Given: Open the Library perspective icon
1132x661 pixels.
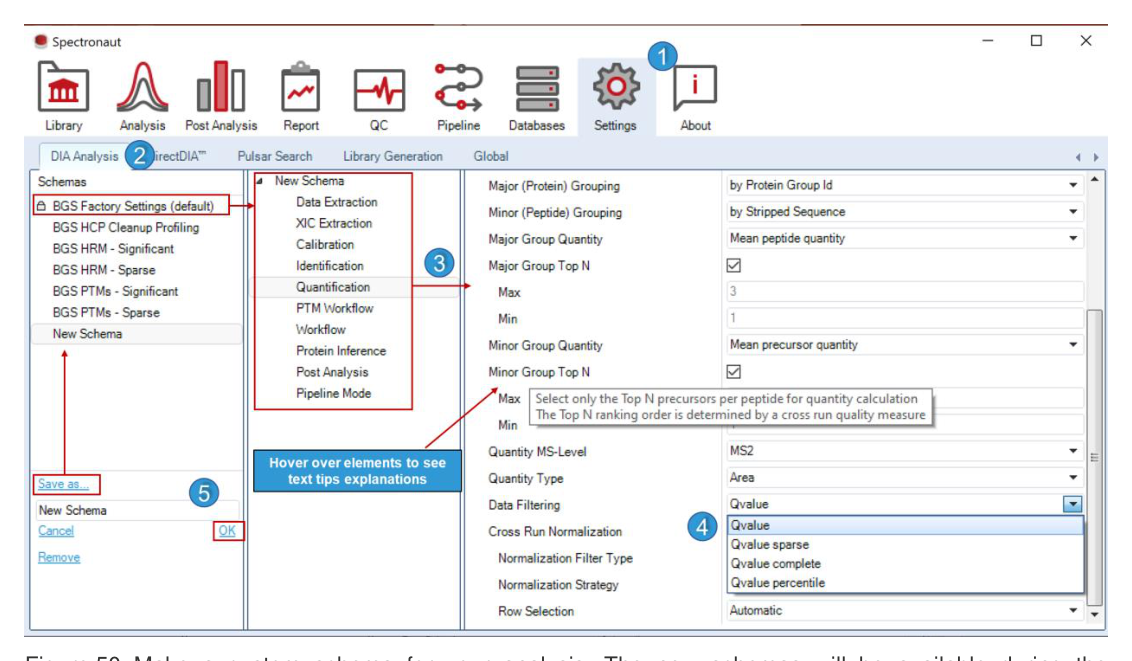Looking at the screenshot, I should (64, 87).
